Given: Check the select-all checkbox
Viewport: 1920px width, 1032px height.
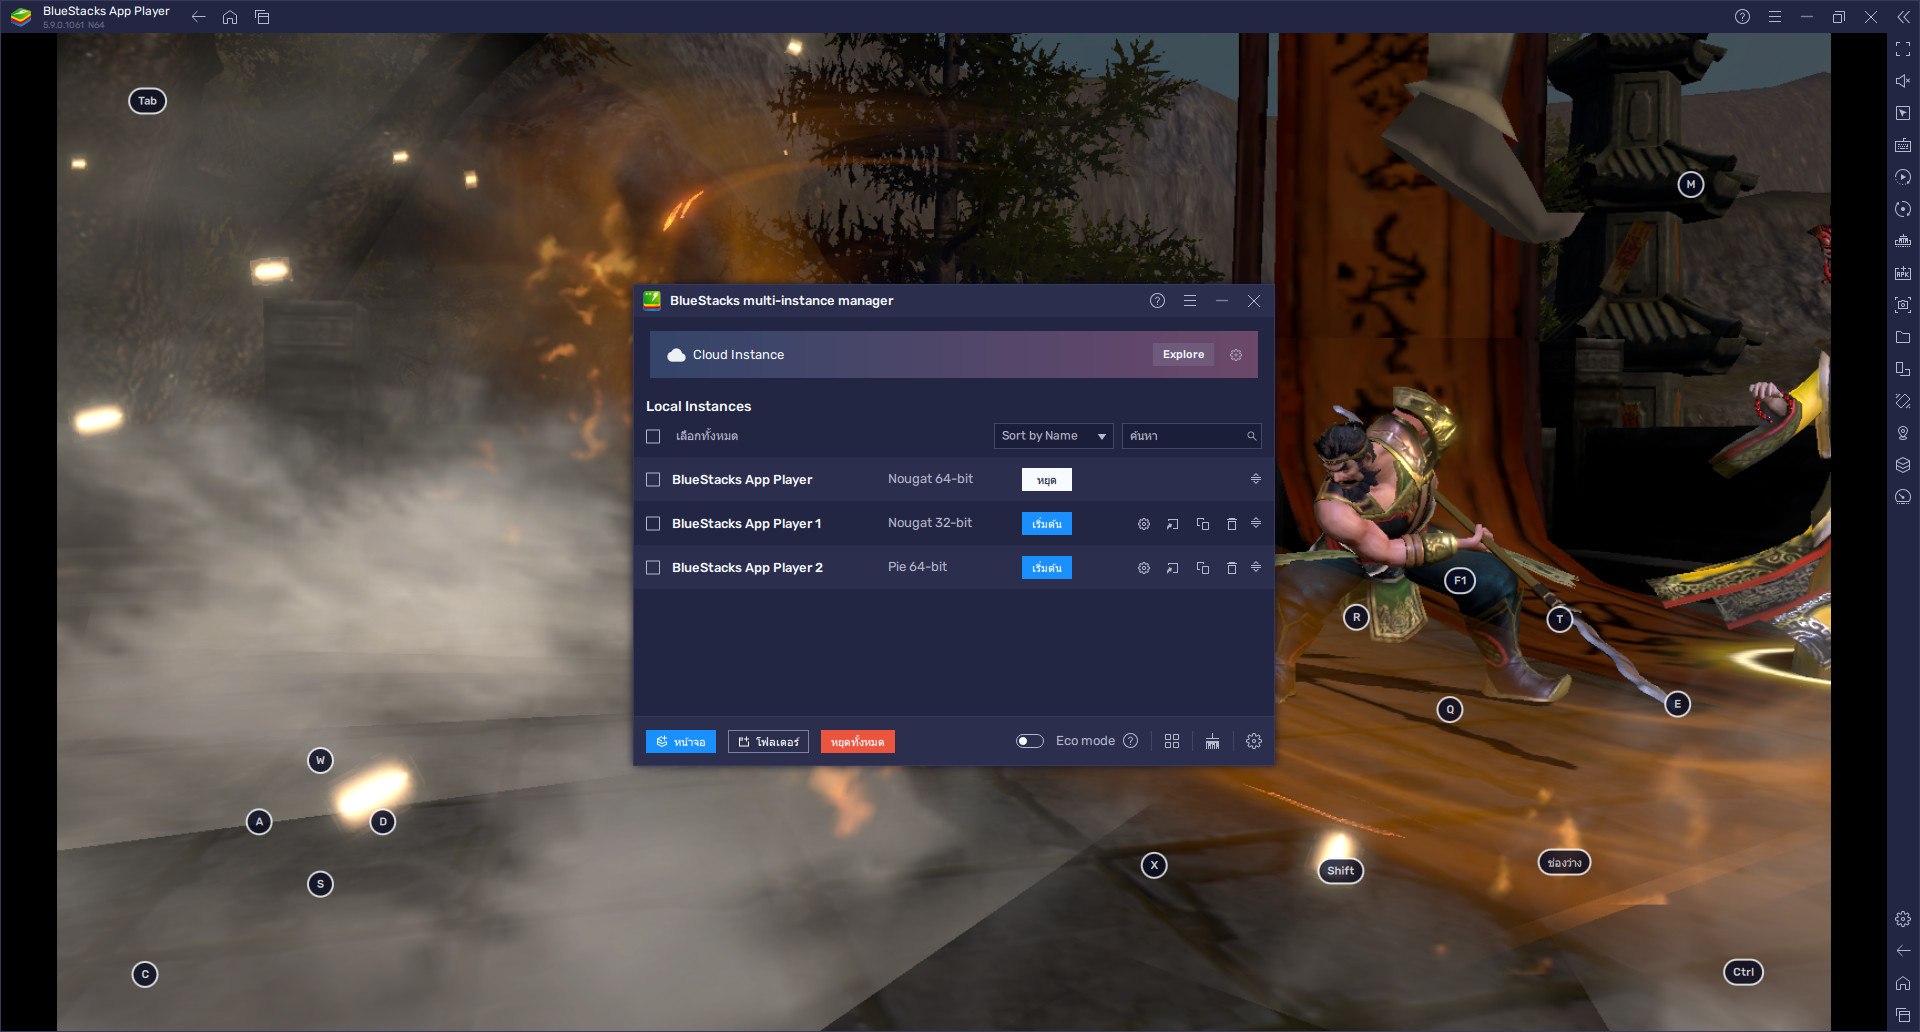Looking at the screenshot, I should (653, 437).
